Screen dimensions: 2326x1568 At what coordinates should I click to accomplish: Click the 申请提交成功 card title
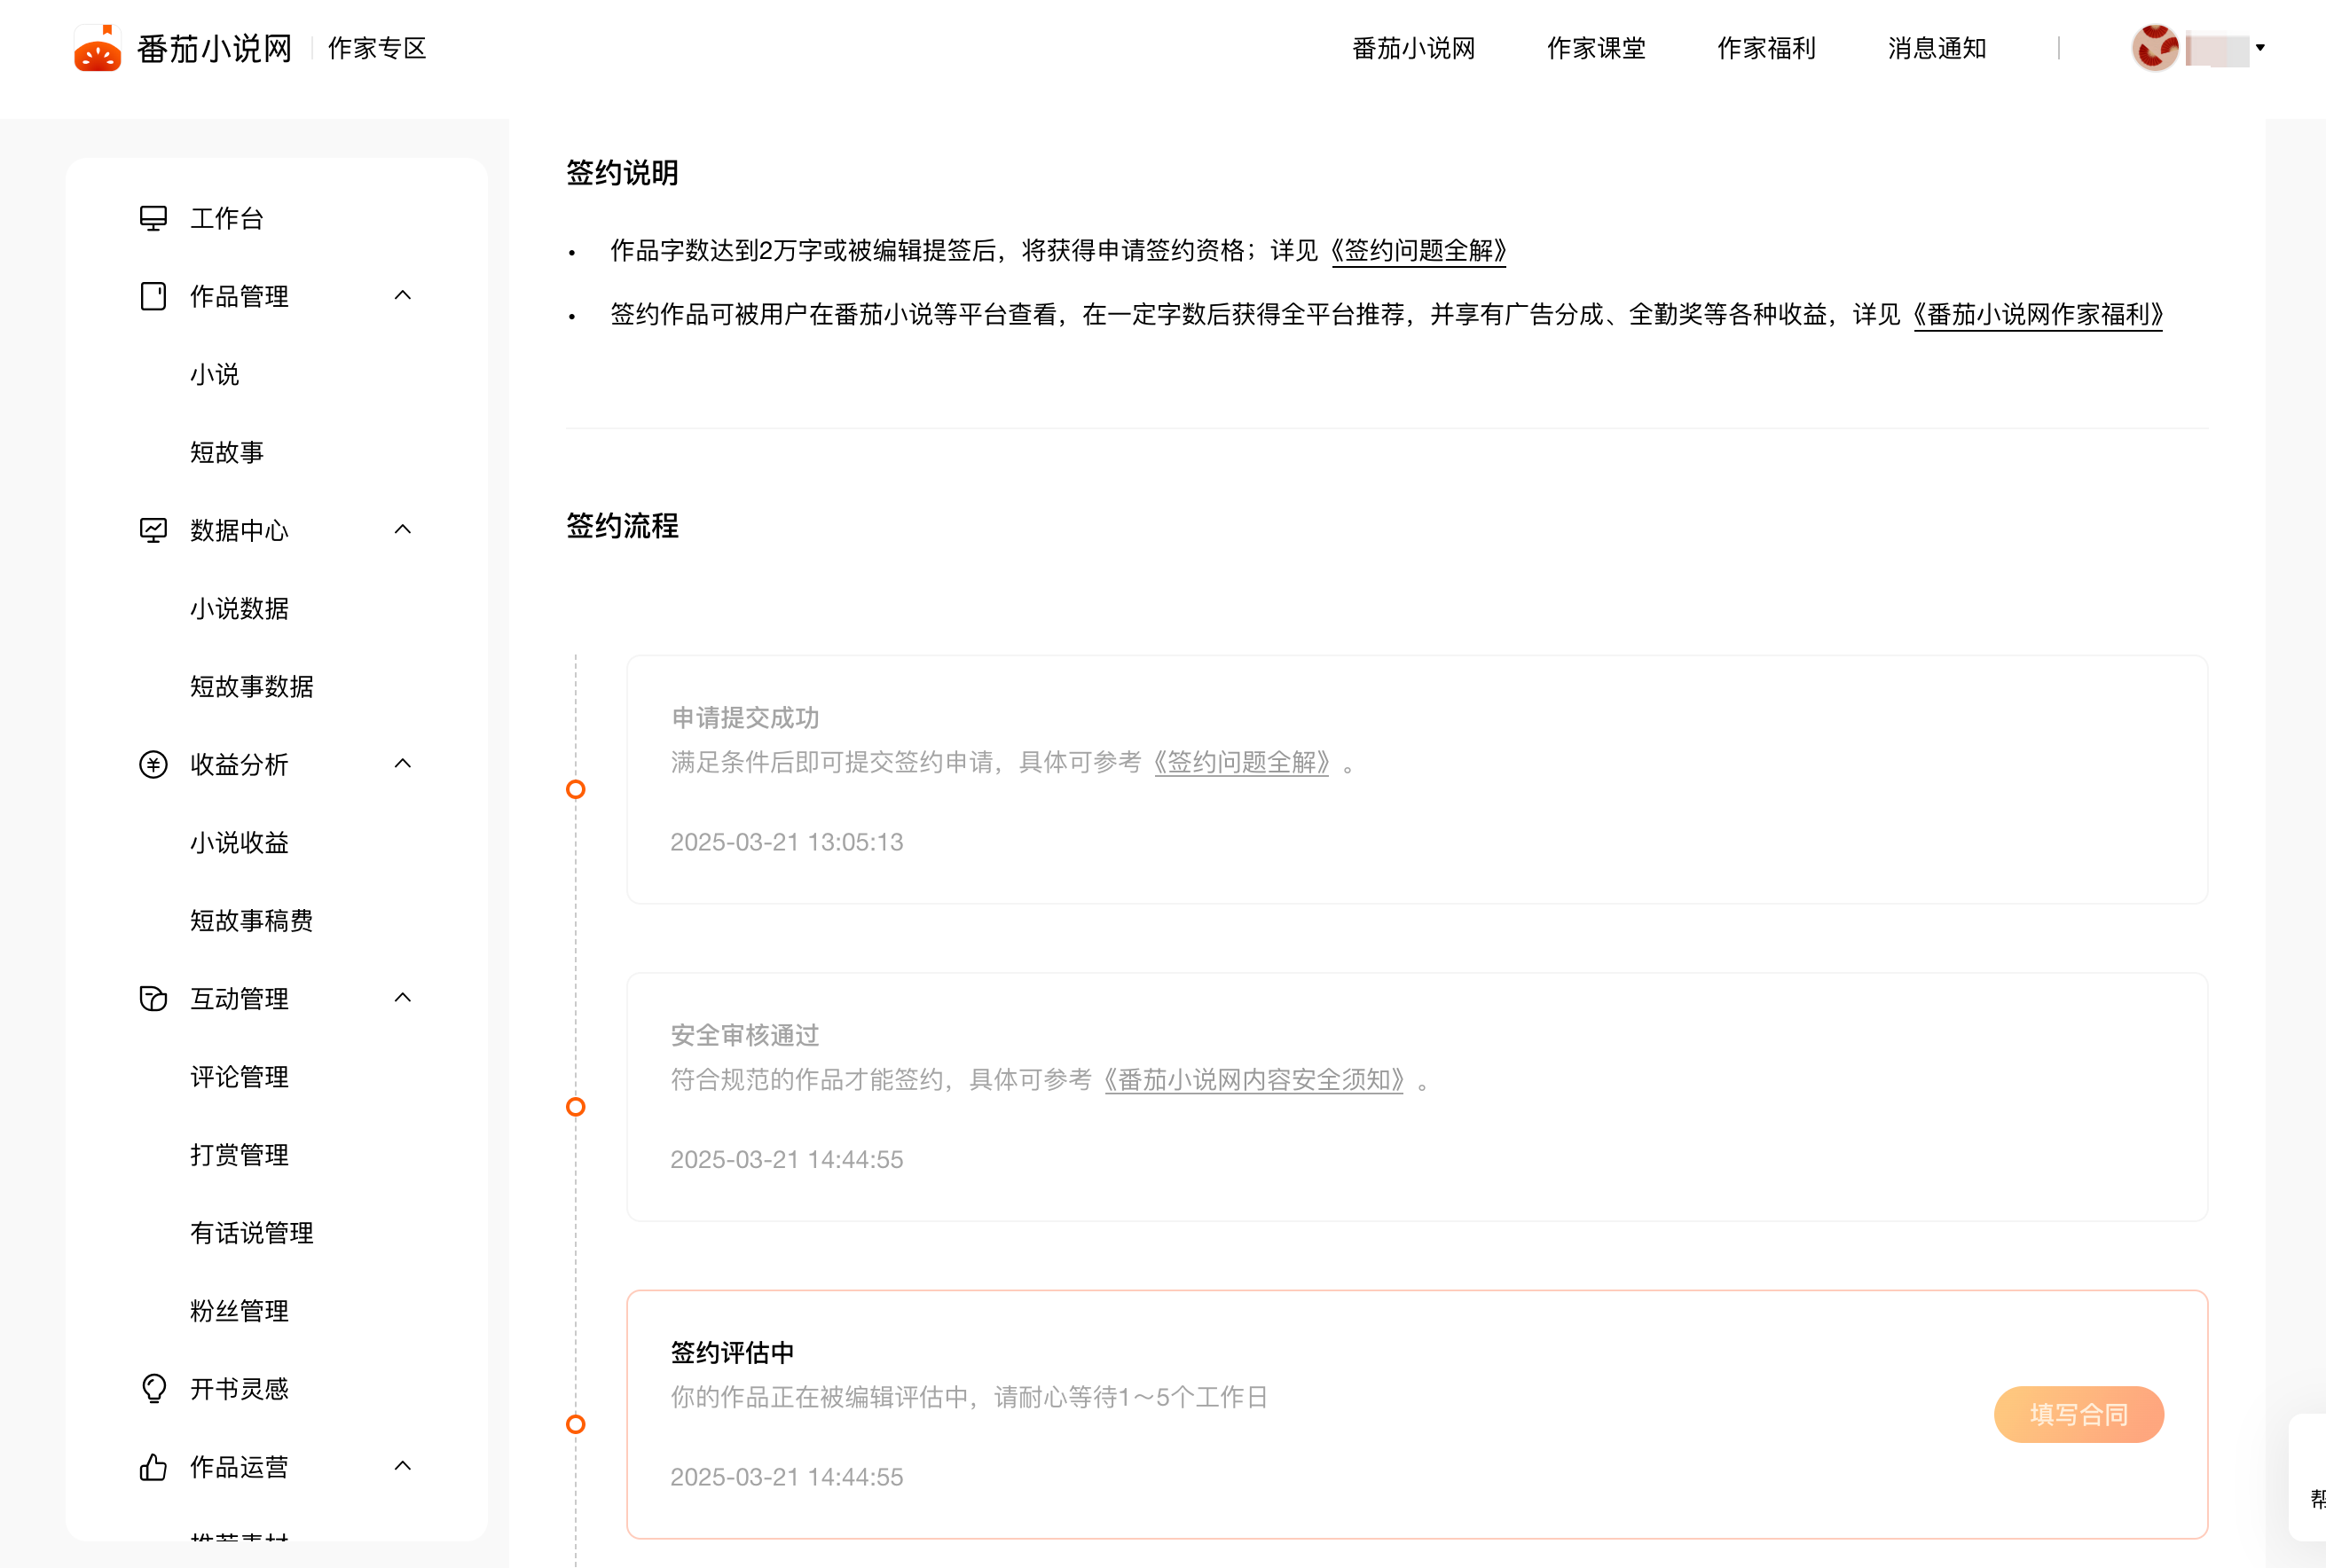[745, 717]
